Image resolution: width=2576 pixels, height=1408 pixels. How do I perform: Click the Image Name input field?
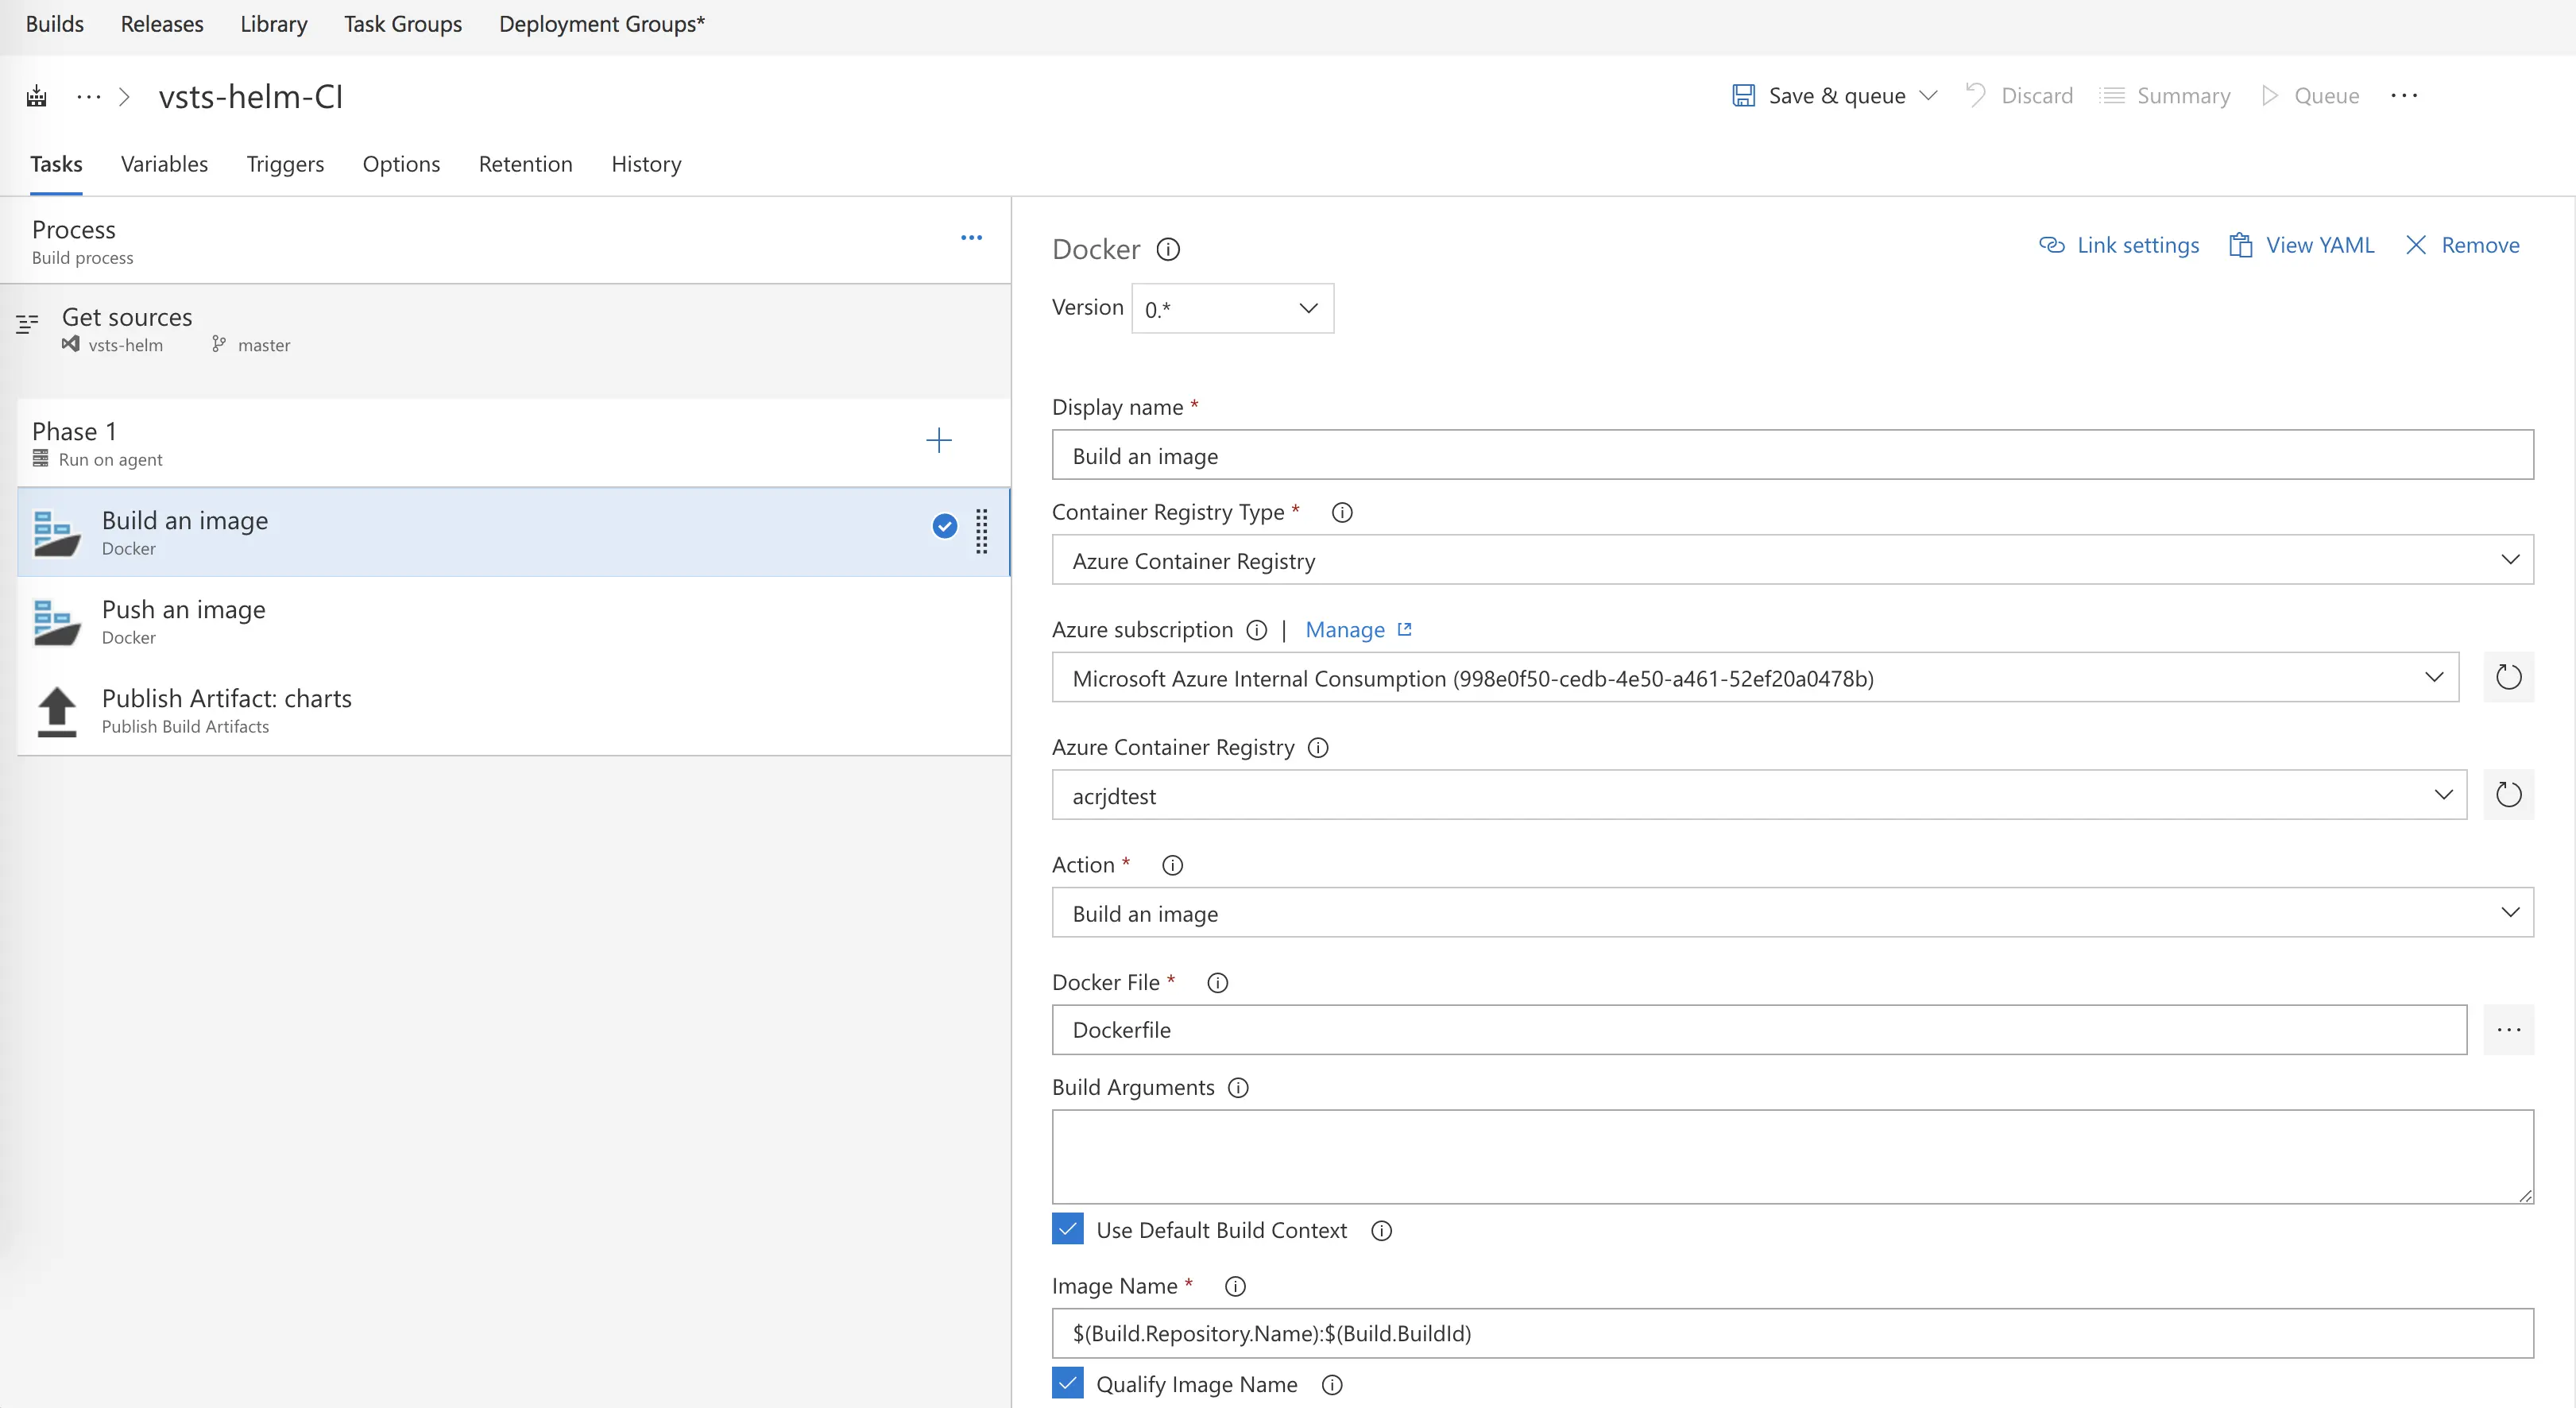[1792, 1333]
